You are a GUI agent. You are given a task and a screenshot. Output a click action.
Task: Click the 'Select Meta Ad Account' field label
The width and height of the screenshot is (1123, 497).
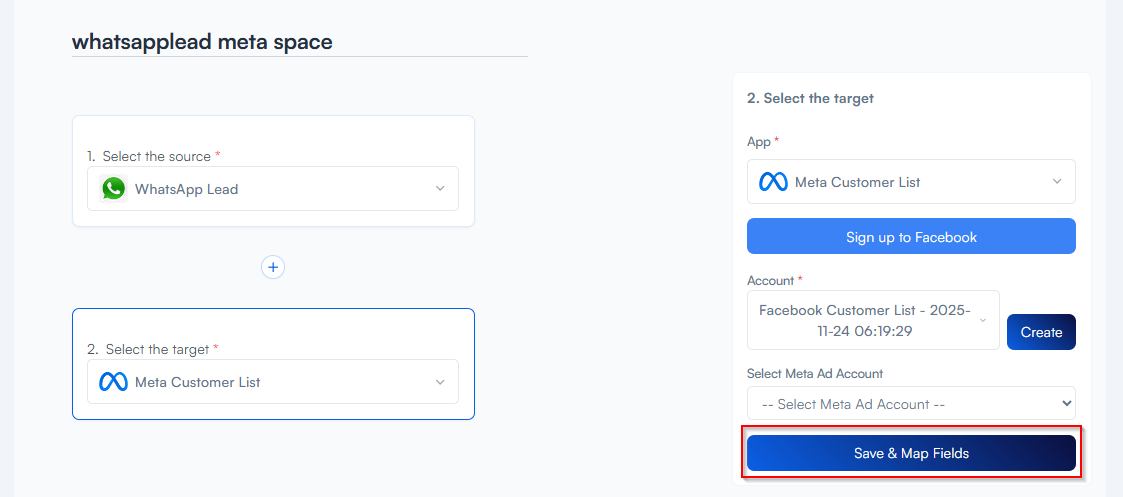[x=815, y=373]
